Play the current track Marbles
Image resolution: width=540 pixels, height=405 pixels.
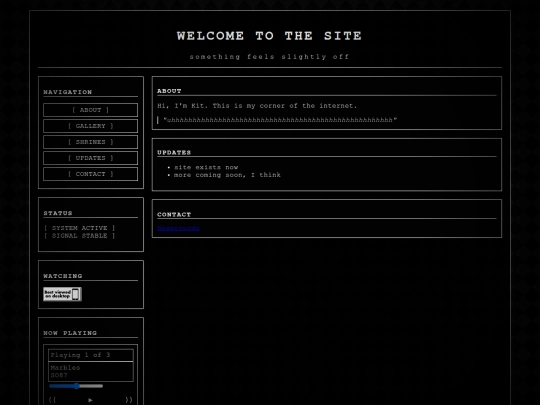point(90,400)
